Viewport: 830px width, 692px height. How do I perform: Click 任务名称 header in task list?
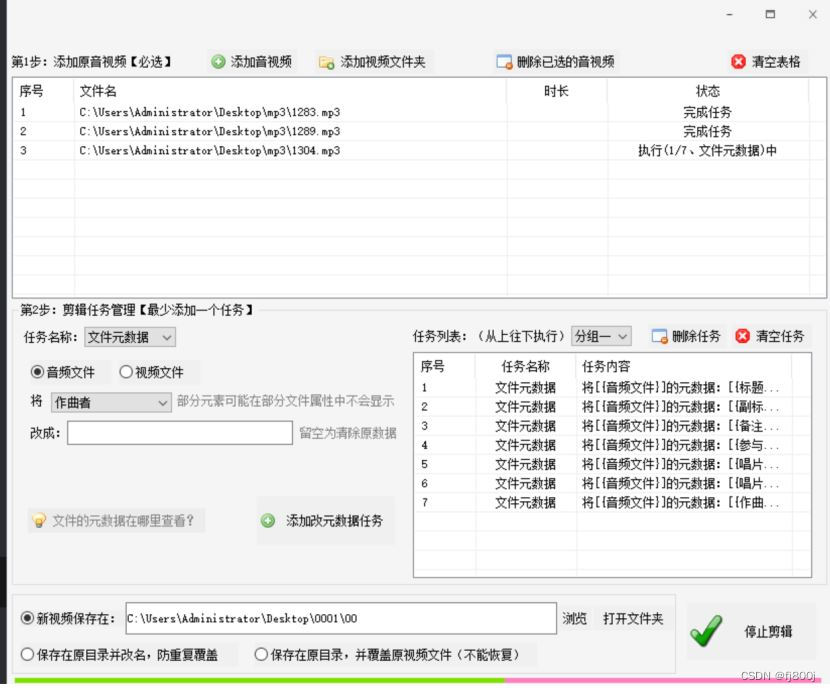coord(526,366)
